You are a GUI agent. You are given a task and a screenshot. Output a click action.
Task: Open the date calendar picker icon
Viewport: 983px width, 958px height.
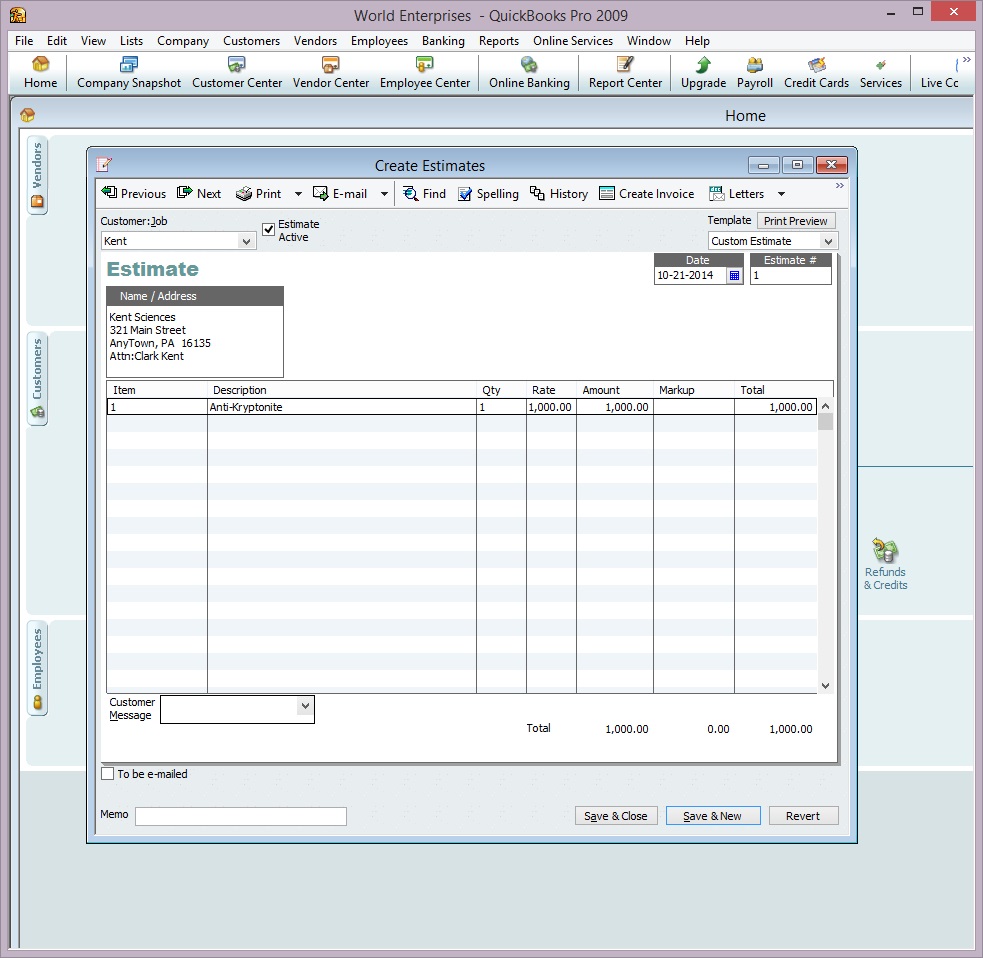(734, 276)
